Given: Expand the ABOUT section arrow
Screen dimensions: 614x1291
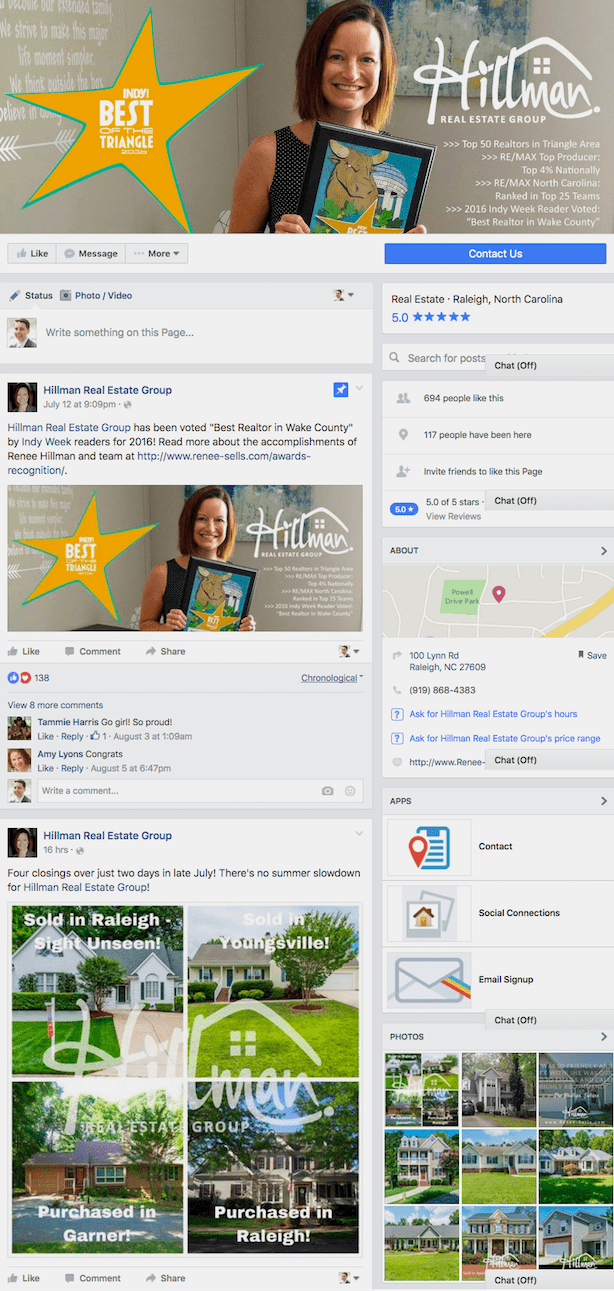Looking at the screenshot, I should pos(603,551).
